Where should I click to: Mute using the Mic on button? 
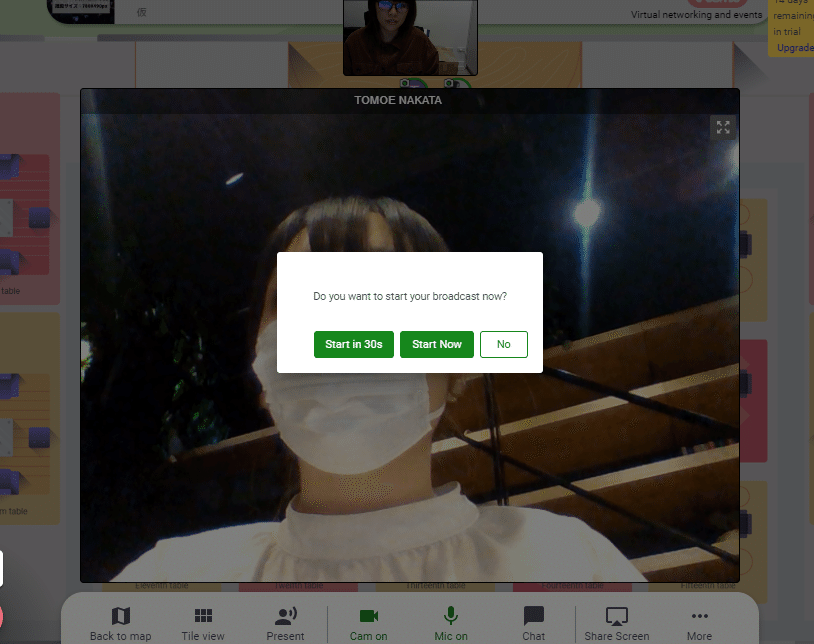451,624
